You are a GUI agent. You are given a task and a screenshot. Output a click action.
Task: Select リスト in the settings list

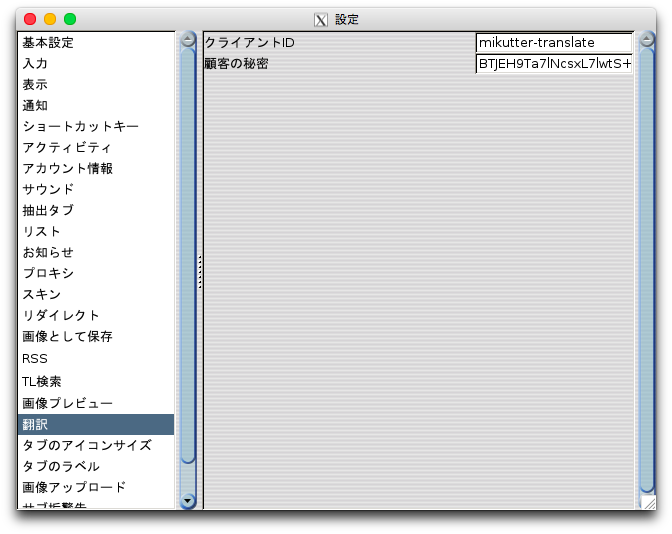pyautogui.click(x=96, y=231)
